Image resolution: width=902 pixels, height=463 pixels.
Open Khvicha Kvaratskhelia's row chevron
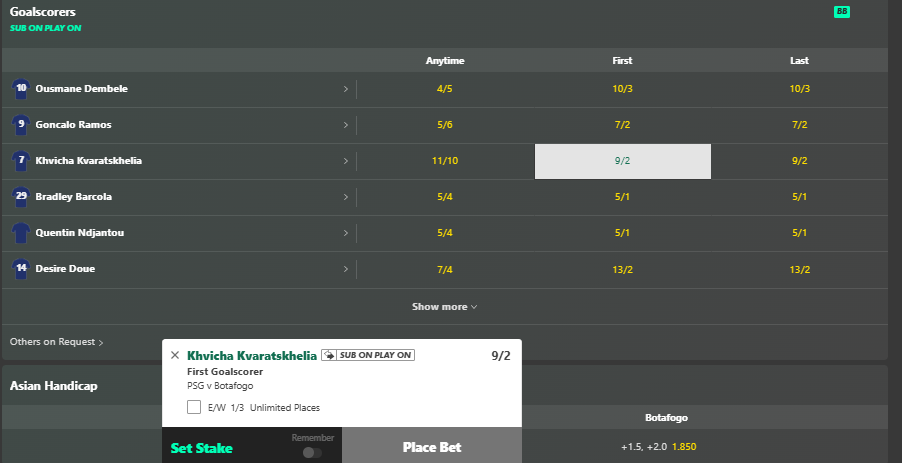pos(346,161)
